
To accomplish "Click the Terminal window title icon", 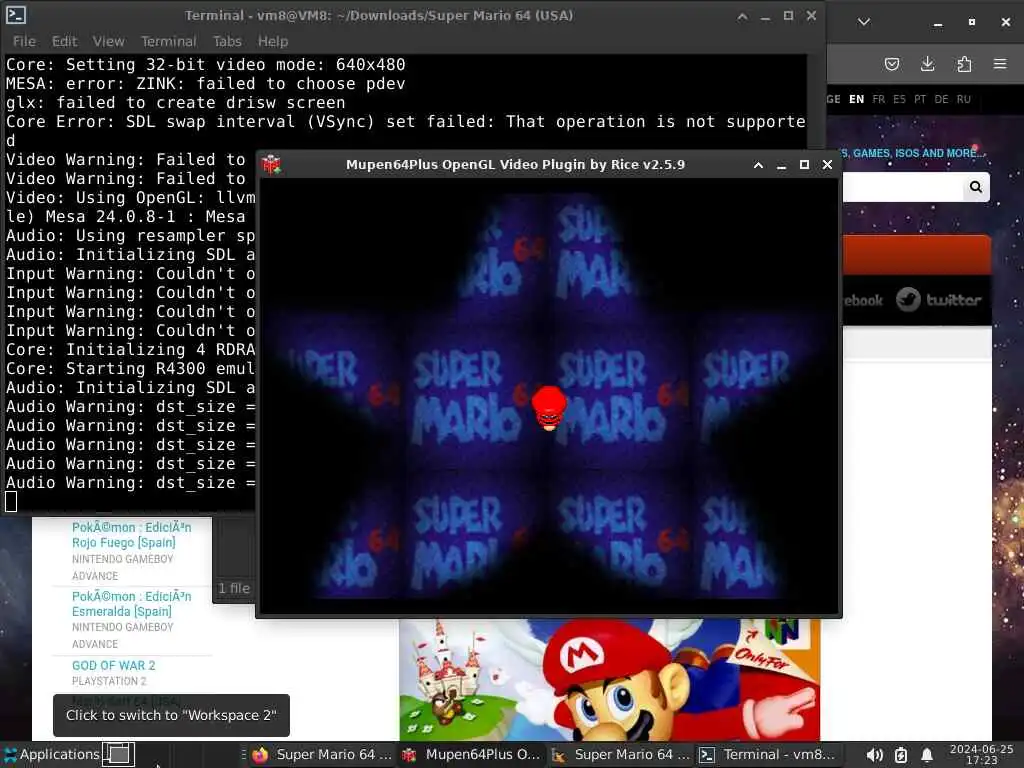I will [16, 14].
